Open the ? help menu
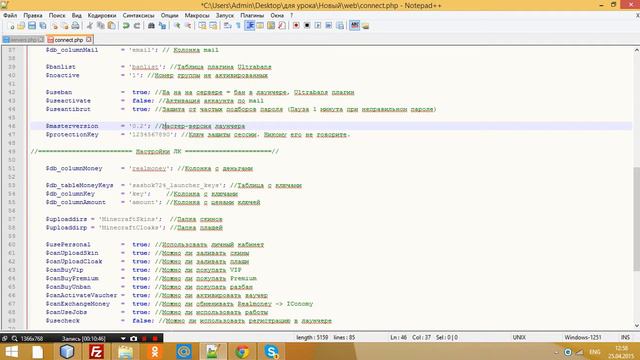Image resolution: width=640 pixels, height=360 pixels. [x=291, y=15]
